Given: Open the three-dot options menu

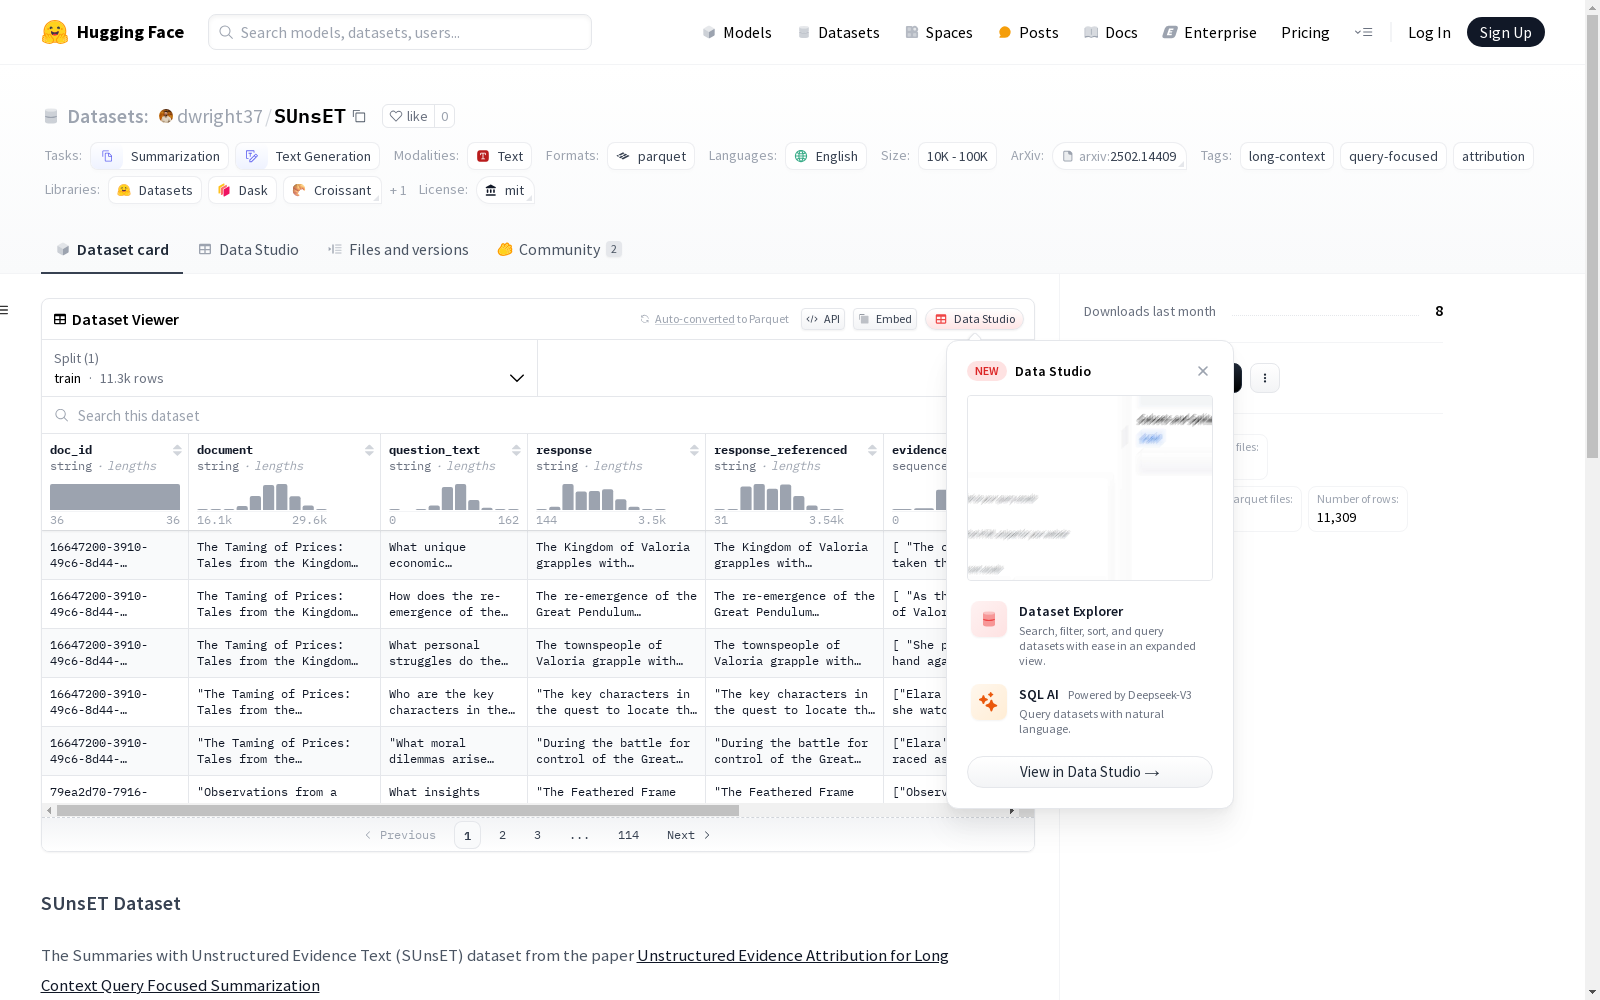Looking at the screenshot, I should pos(1265,378).
